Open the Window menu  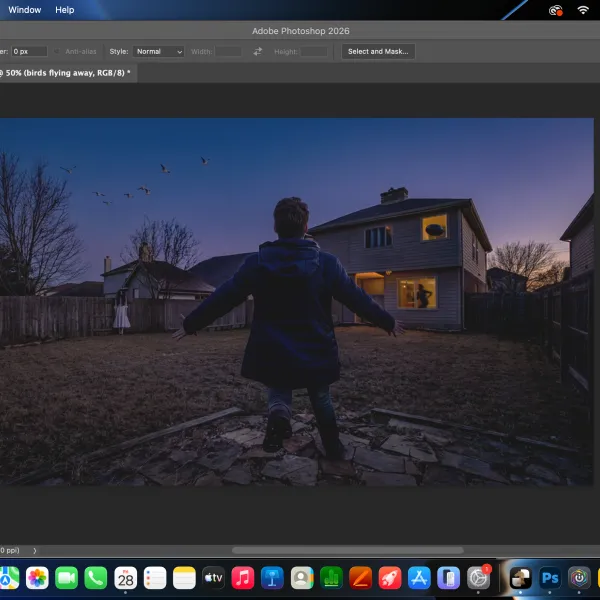coord(24,10)
